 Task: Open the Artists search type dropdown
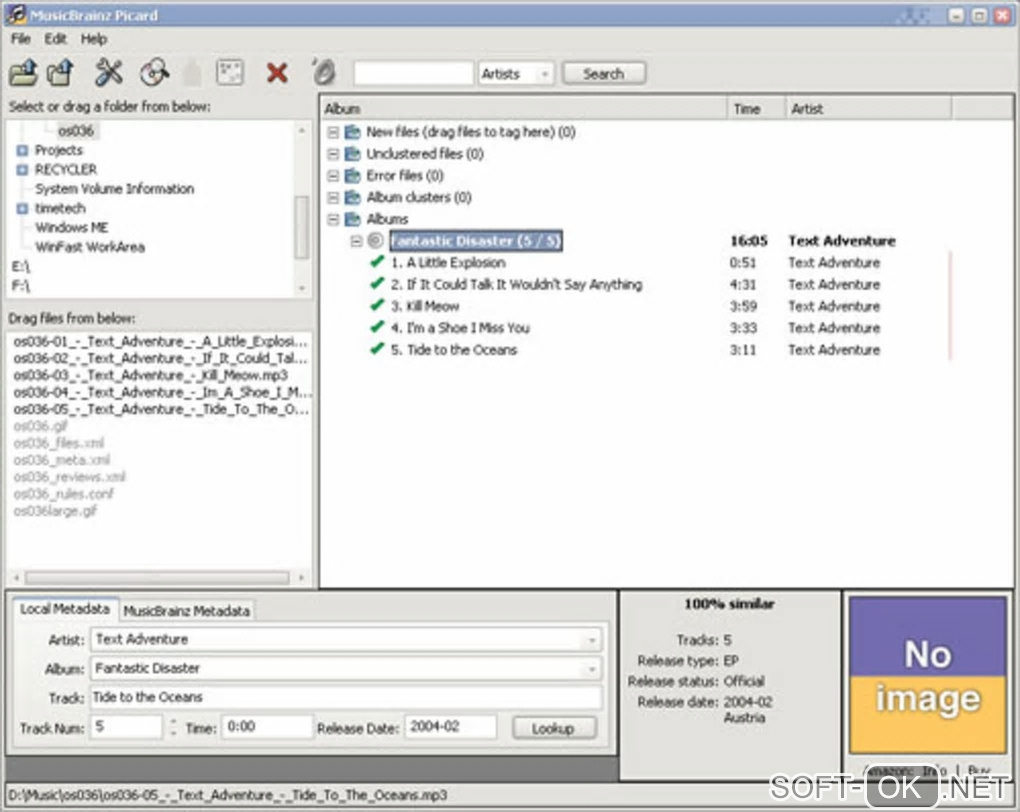coord(545,74)
